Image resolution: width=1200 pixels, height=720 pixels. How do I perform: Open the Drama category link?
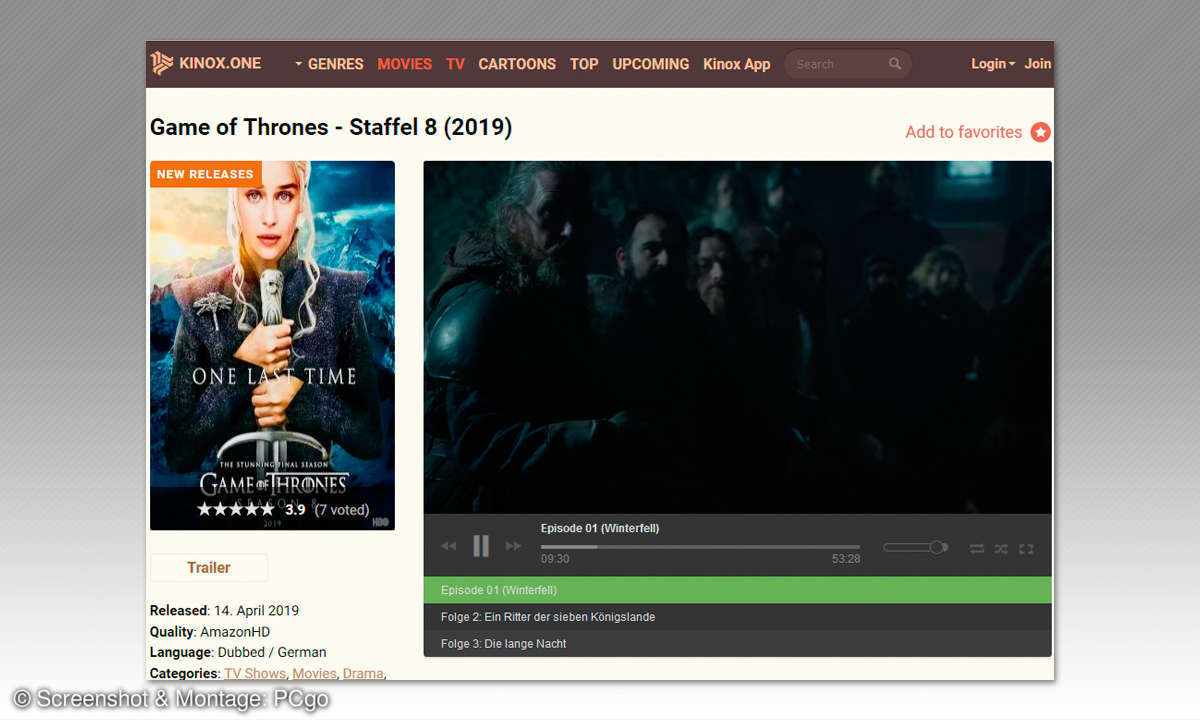pyautogui.click(x=363, y=673)
